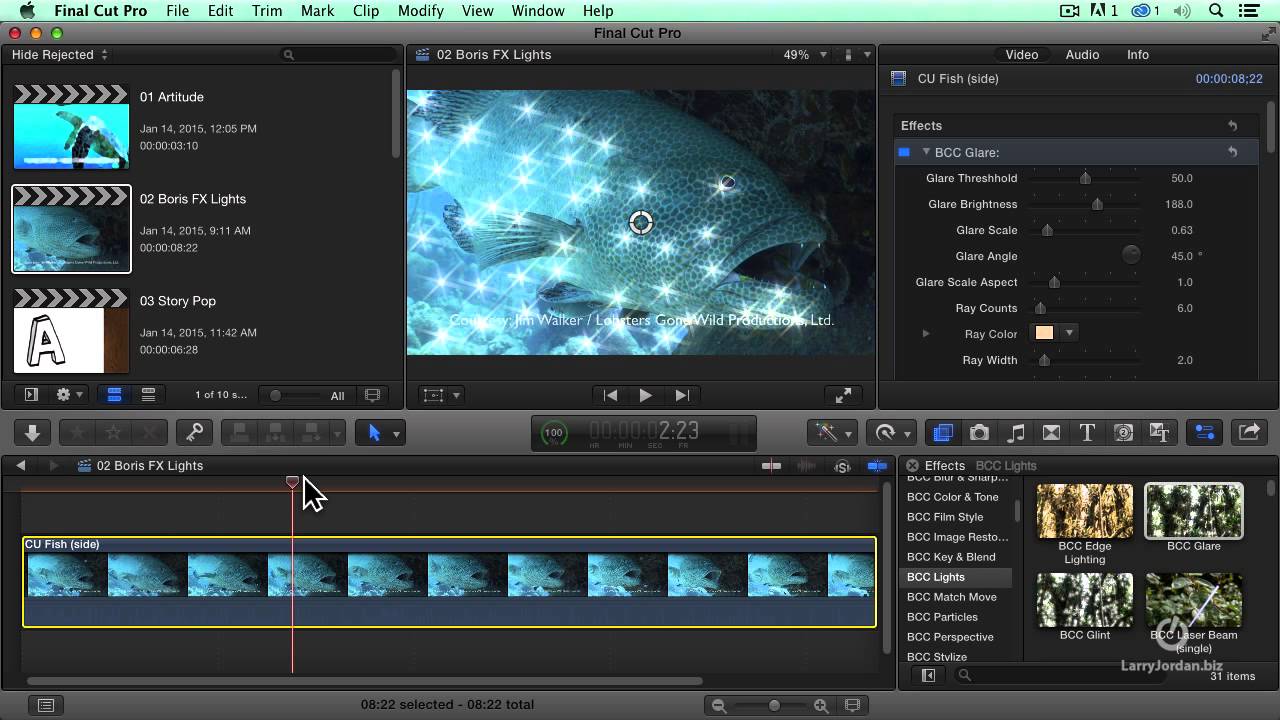Toggle timeline skimming button
Image resolution: width=1280 pixels, height=720 pixels.
tap(771, 466)
